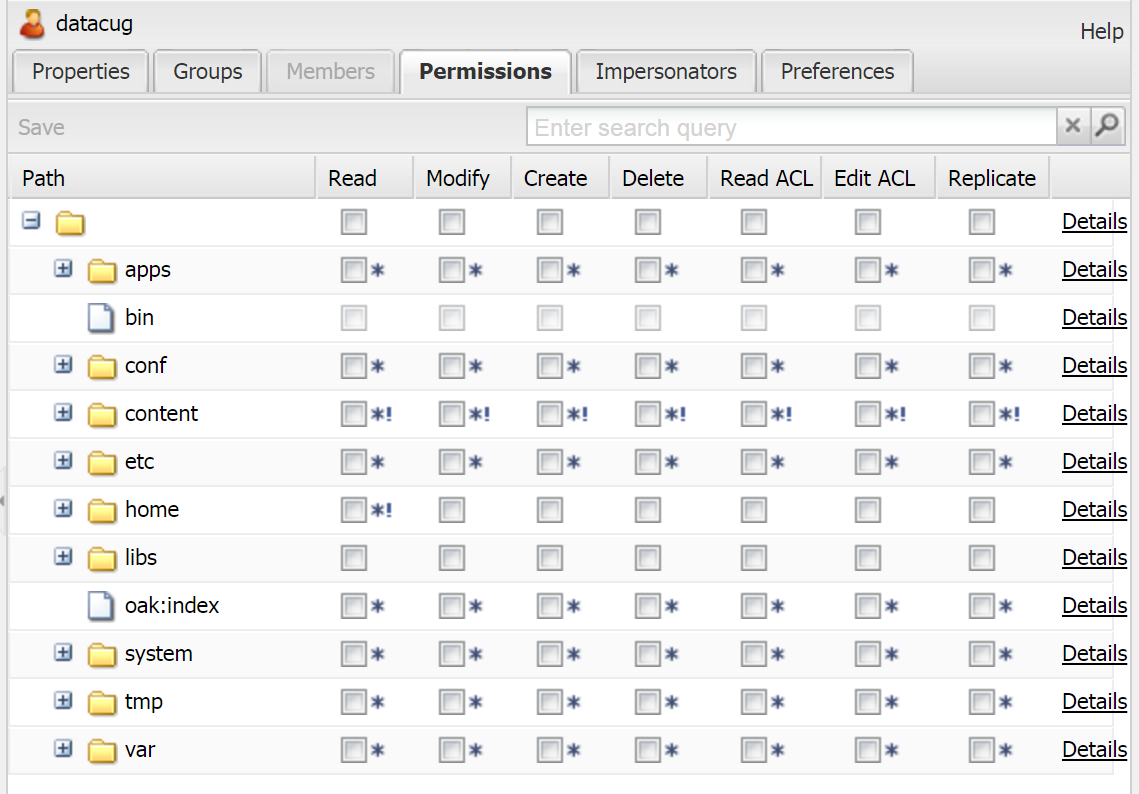Open Details link for home row
The image size is (1139, 794).
[x=1094, y=510]
